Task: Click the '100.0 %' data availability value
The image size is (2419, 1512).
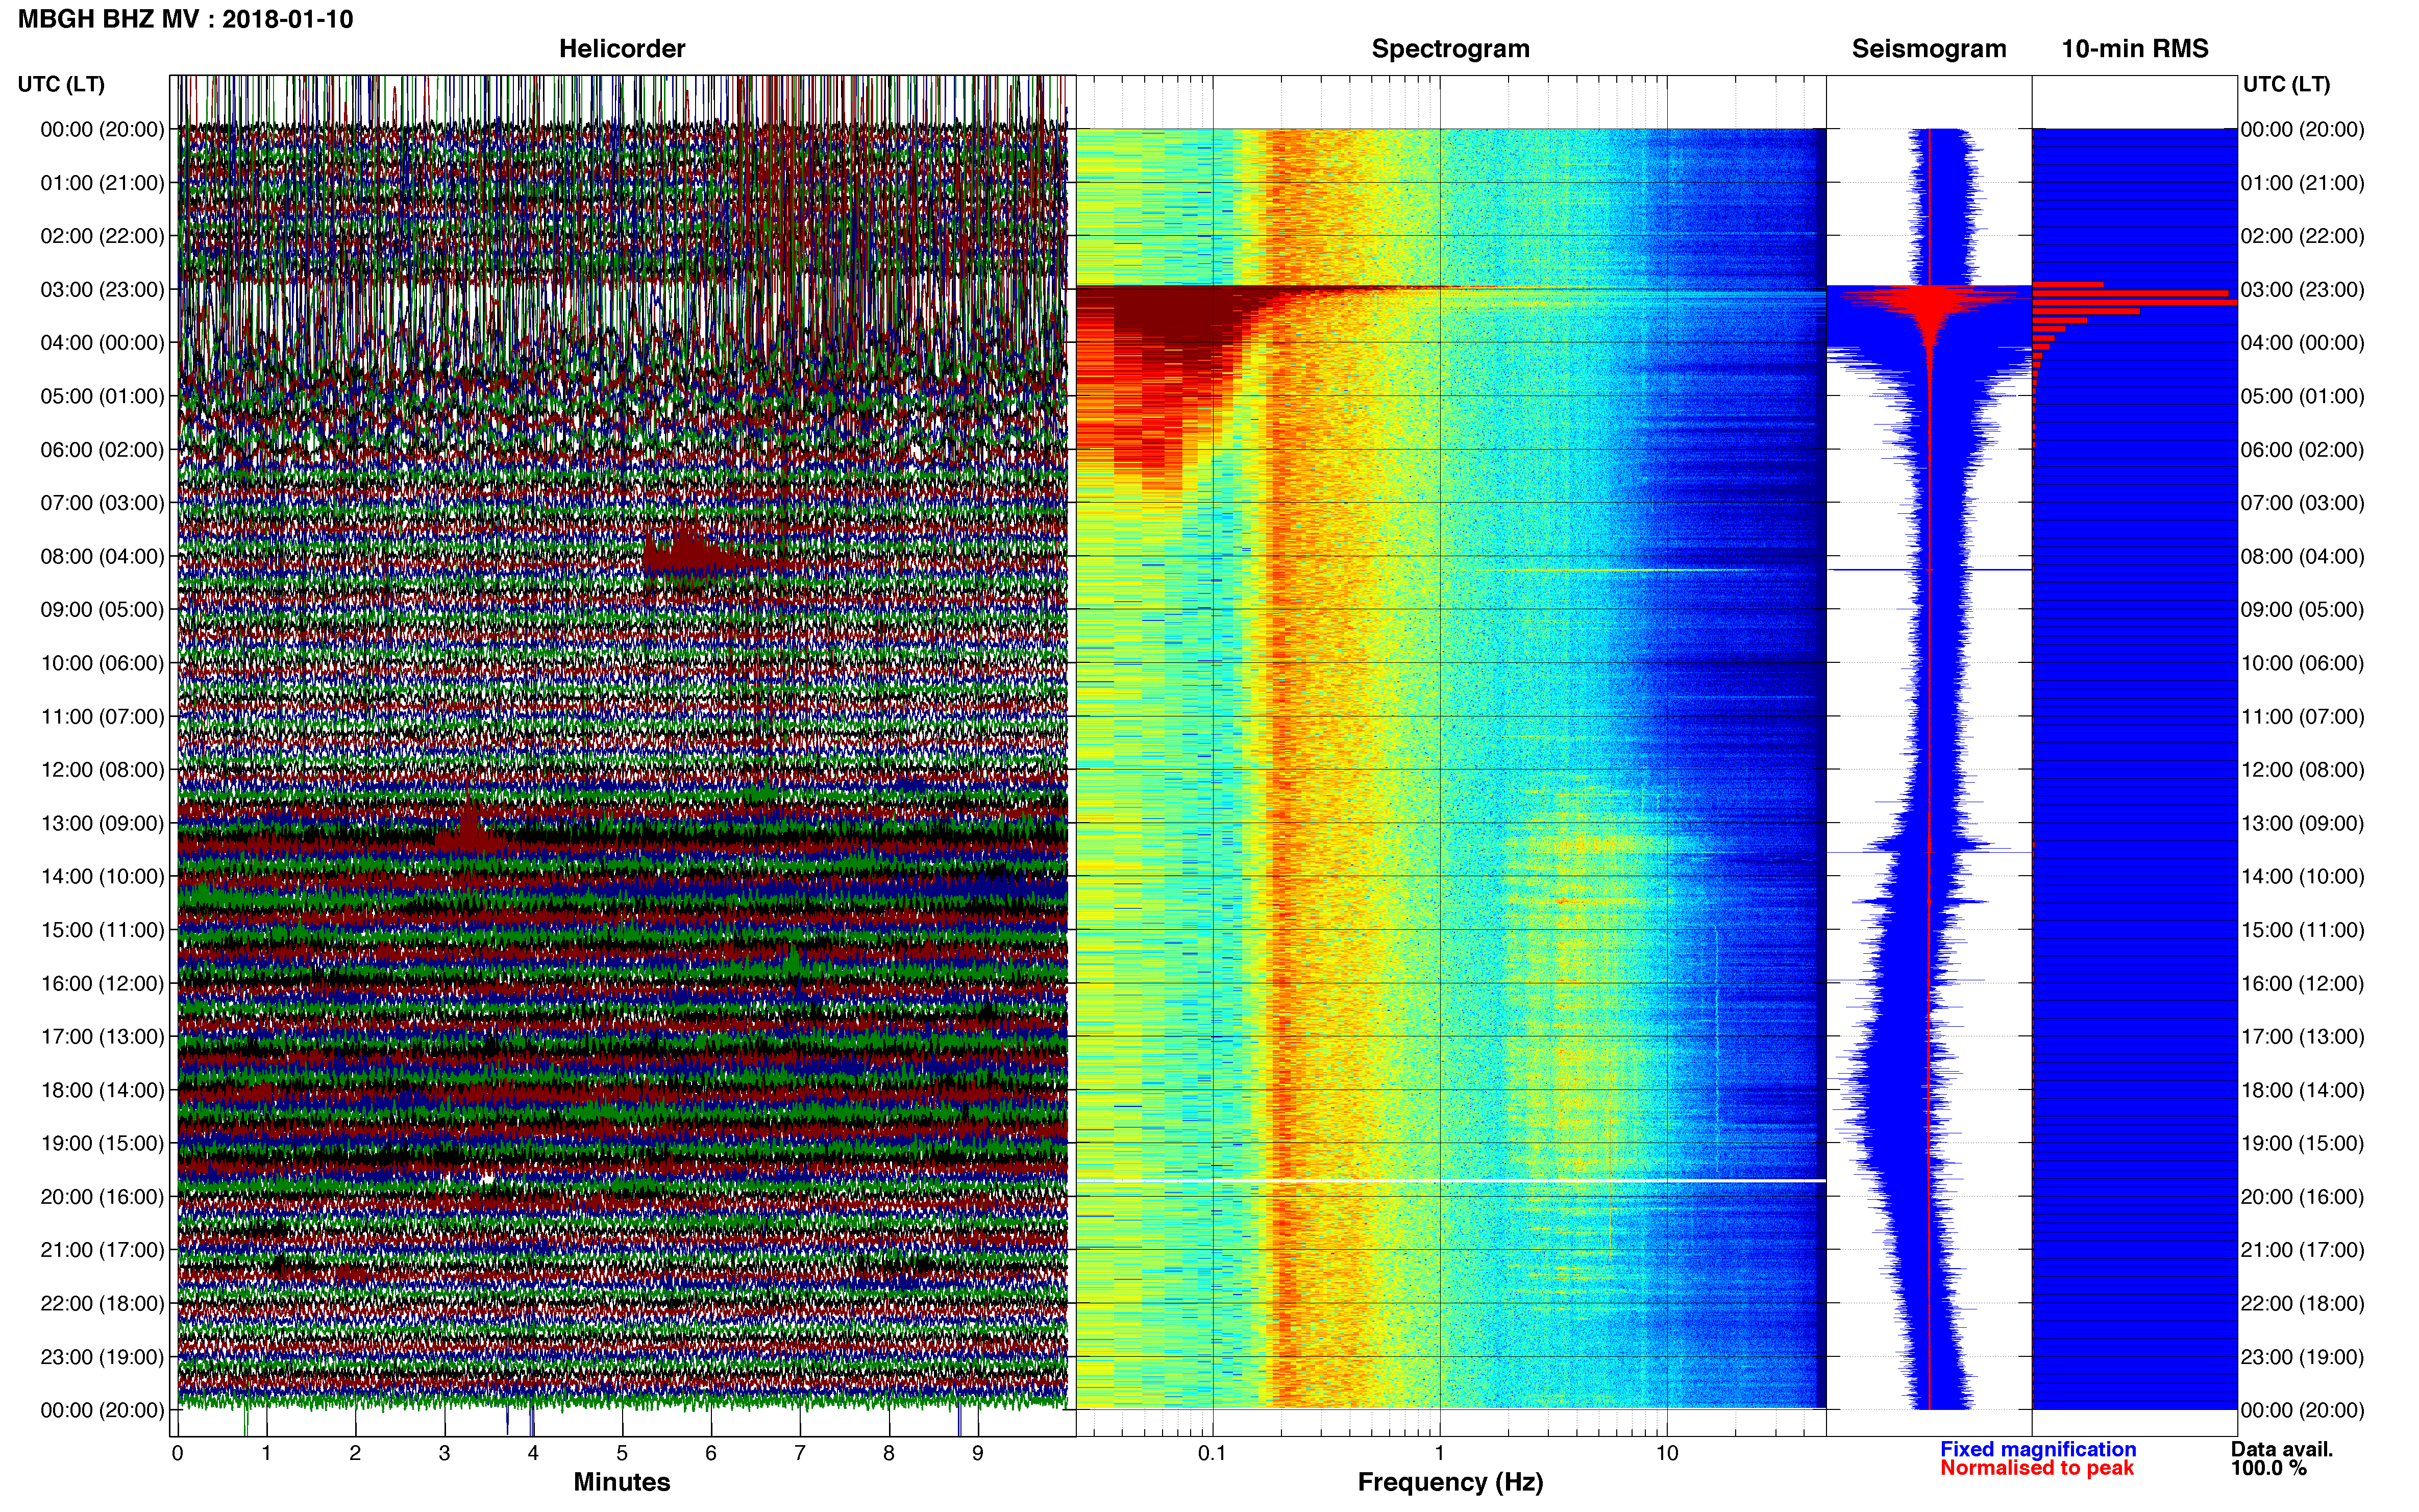Action: tap(2269, 1468)
